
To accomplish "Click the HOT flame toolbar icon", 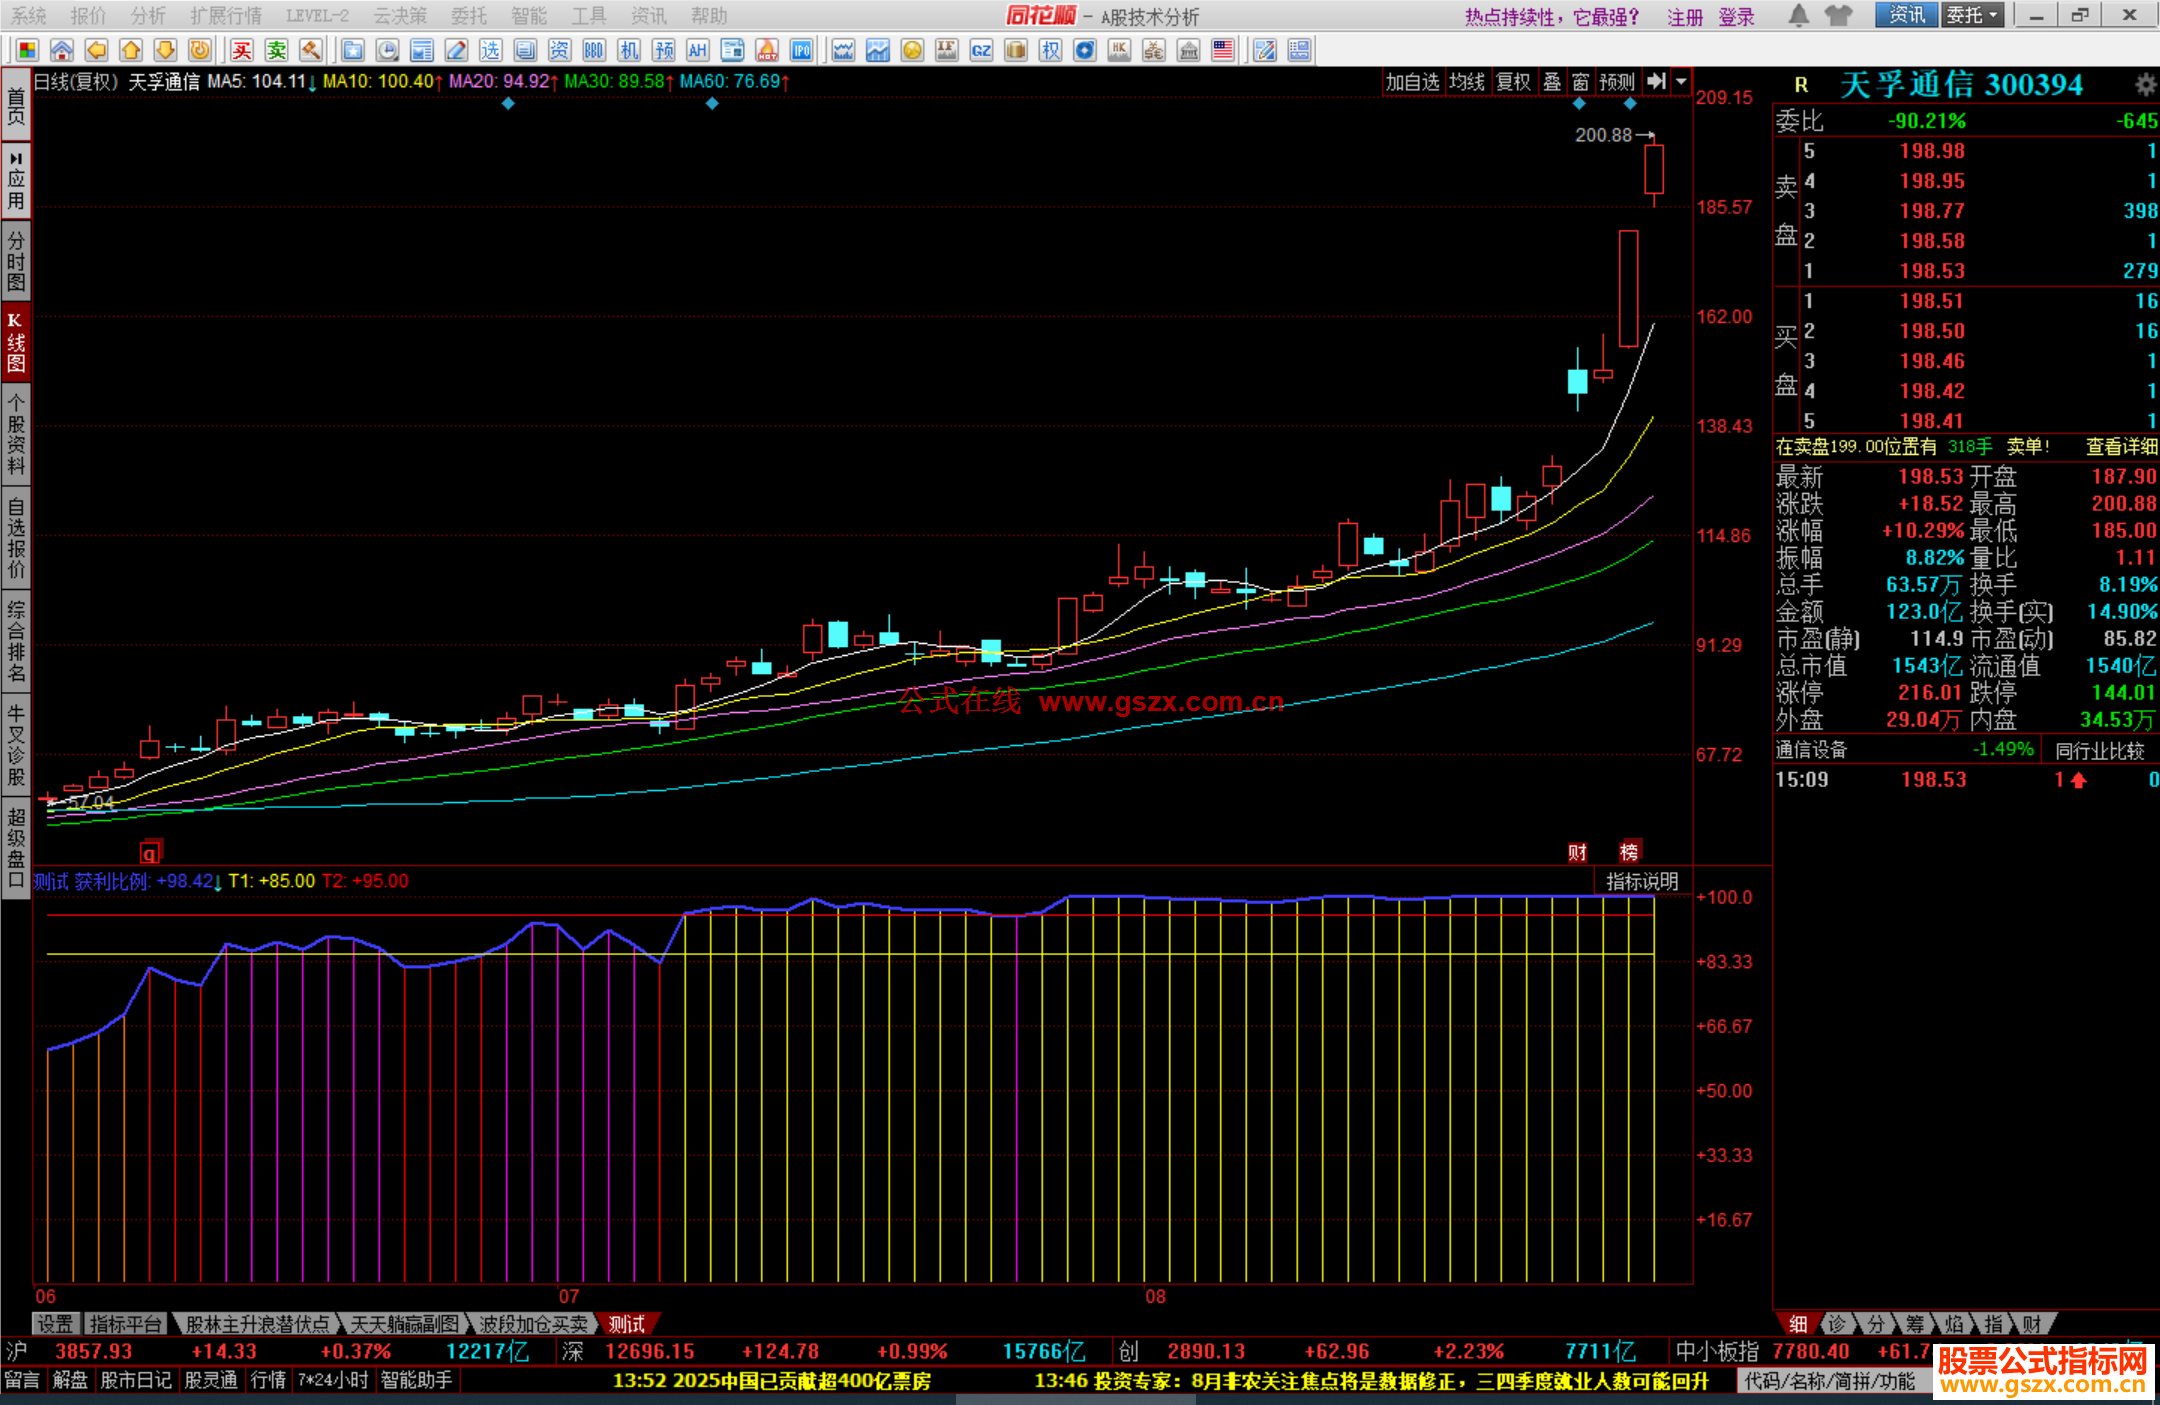I will pos(767,50).
